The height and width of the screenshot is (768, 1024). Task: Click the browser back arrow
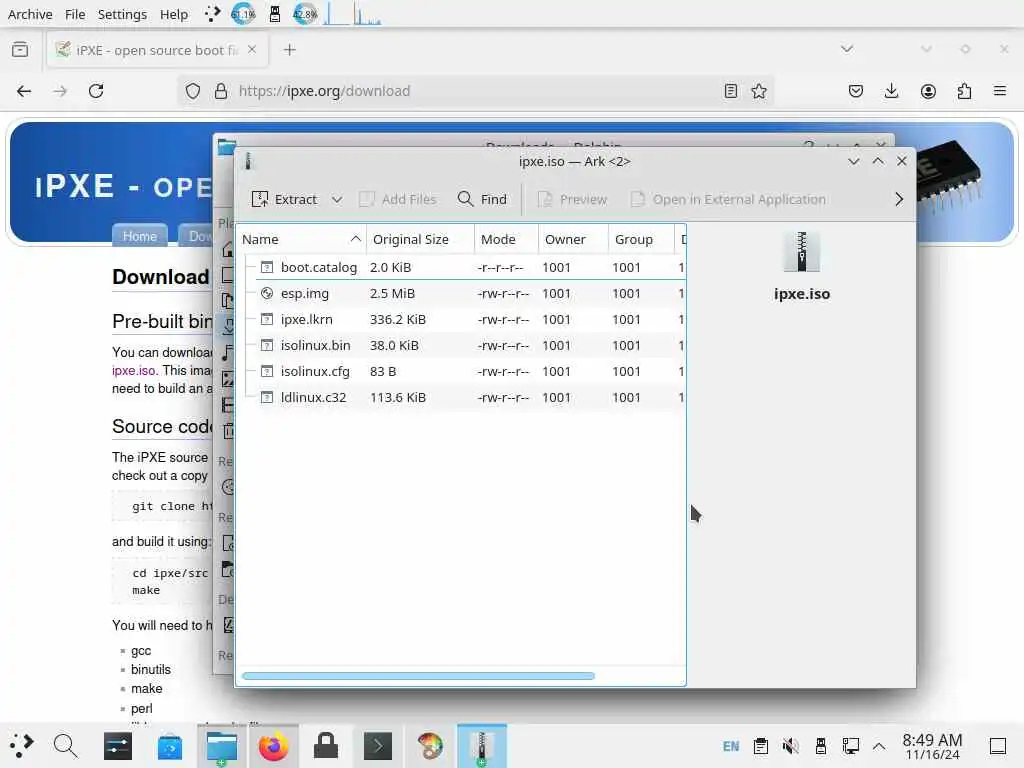pos(24,91)
